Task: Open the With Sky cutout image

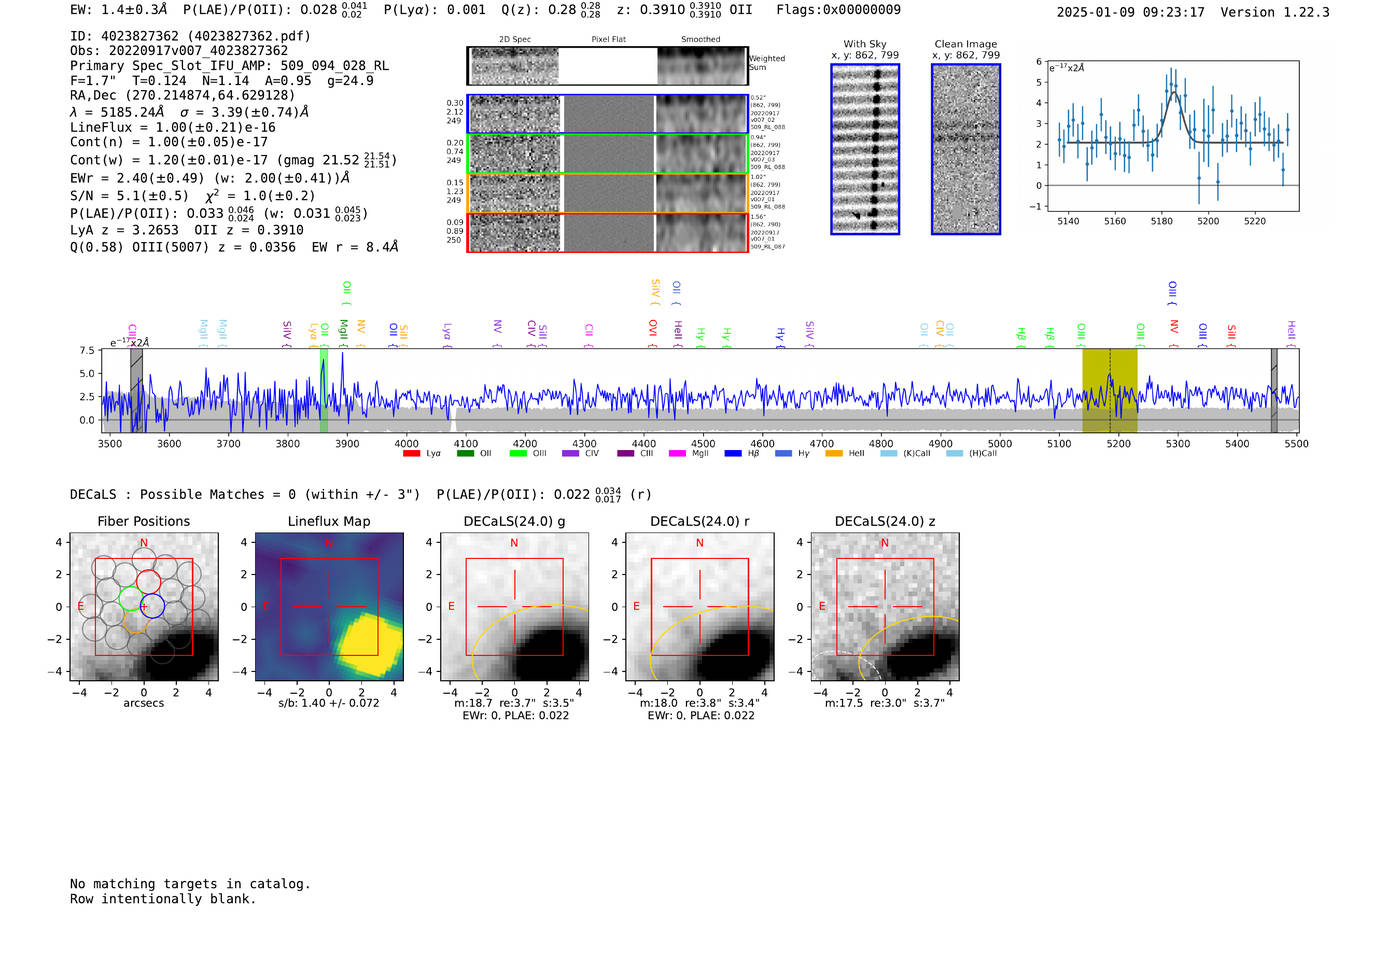Action: 865,149
